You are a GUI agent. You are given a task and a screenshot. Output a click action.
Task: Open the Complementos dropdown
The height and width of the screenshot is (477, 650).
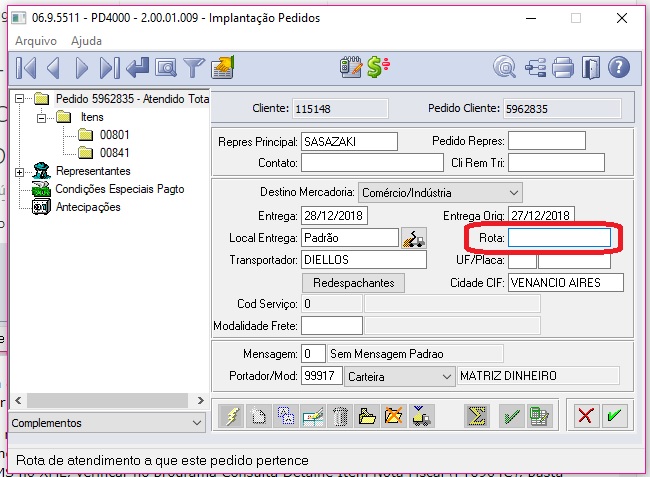point(107,423)
